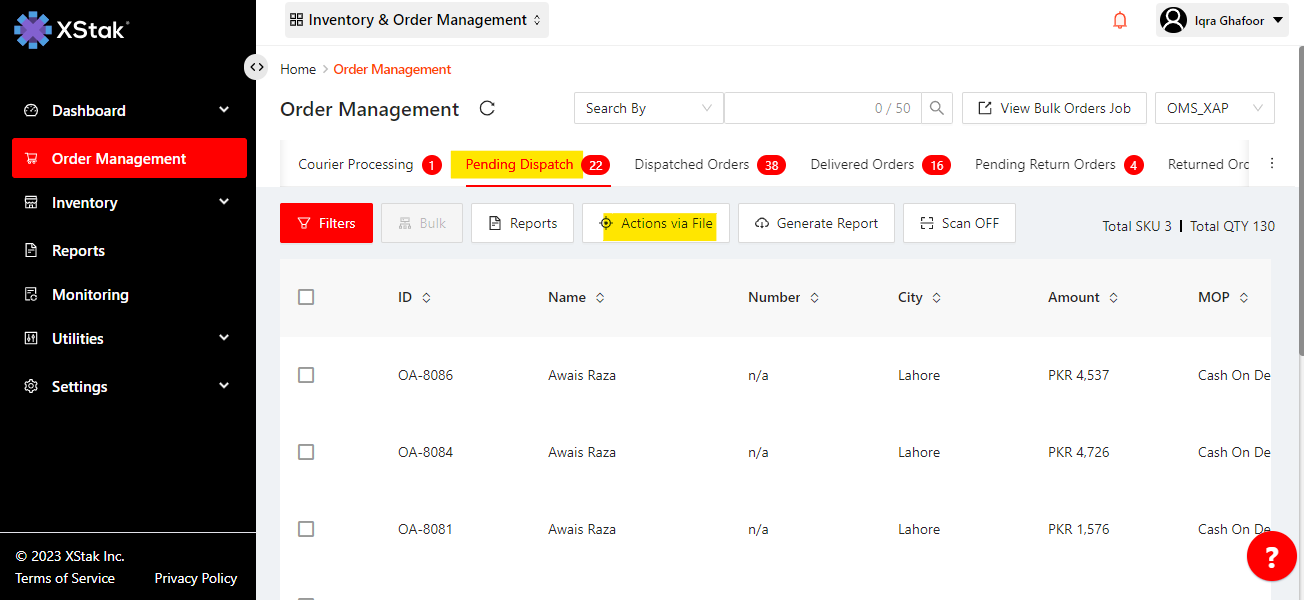Click the notification bell icon

tap(1120, 21)
